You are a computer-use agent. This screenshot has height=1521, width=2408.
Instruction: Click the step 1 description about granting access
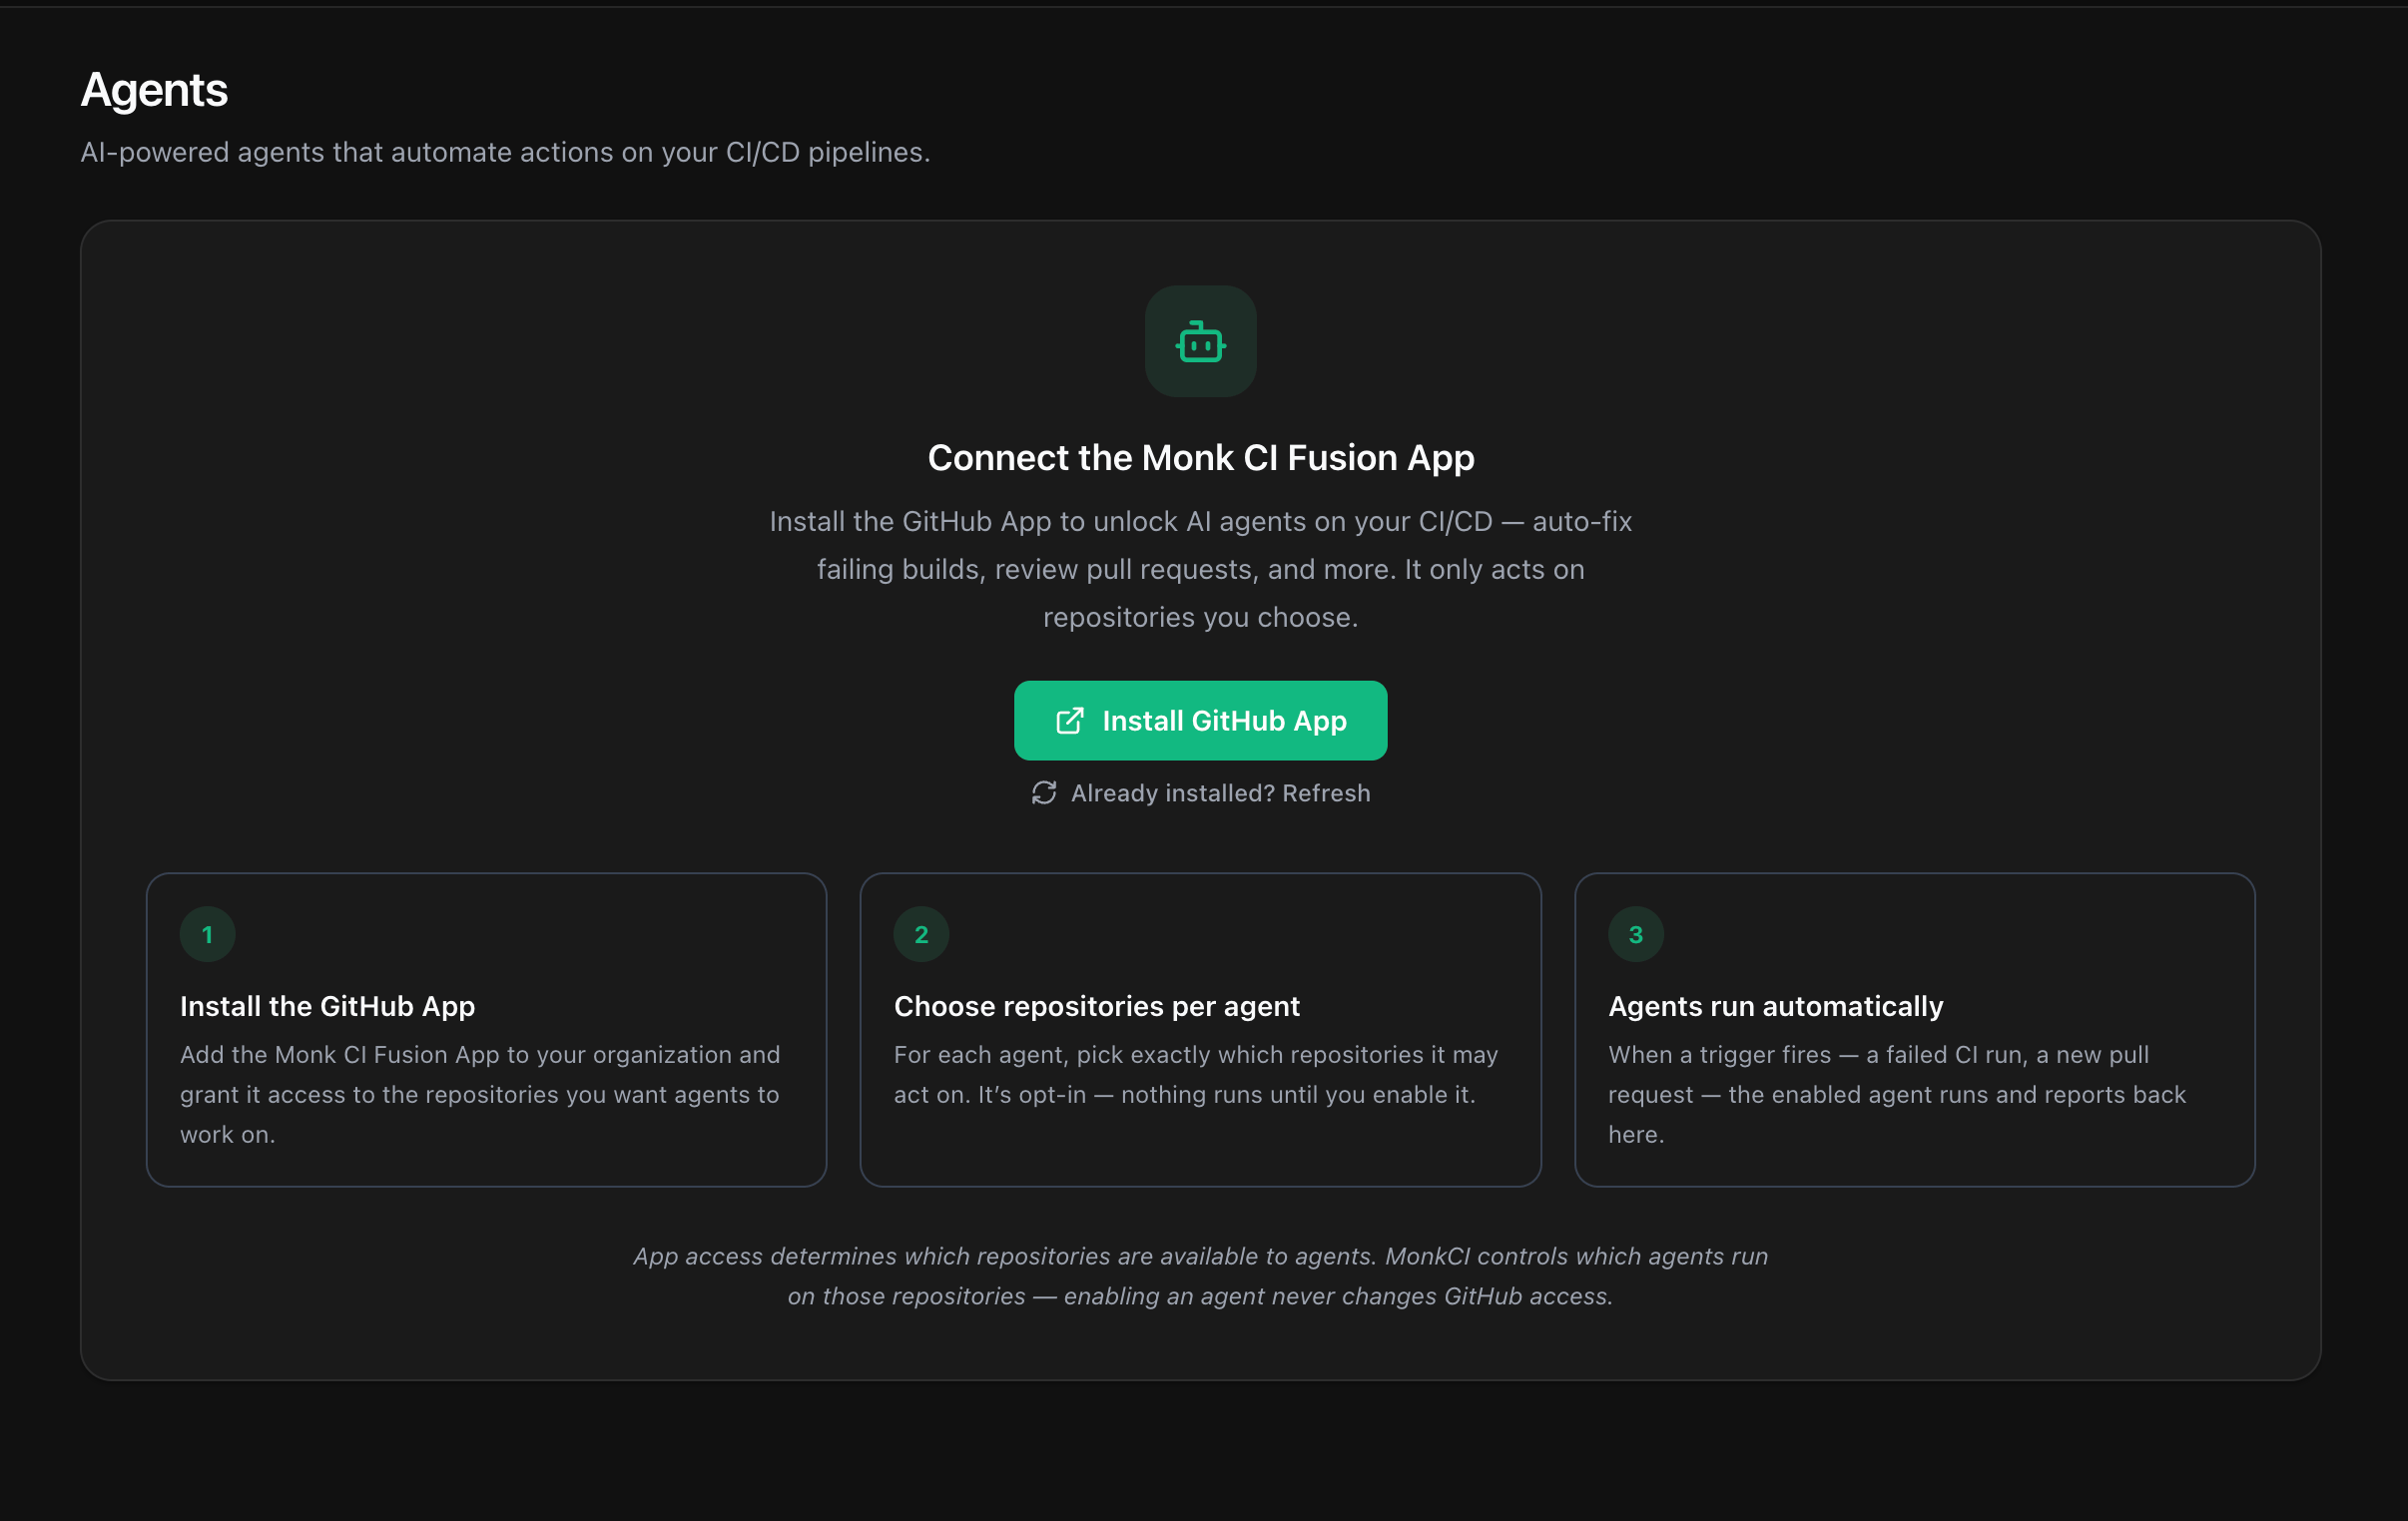tap(480, 1094)
